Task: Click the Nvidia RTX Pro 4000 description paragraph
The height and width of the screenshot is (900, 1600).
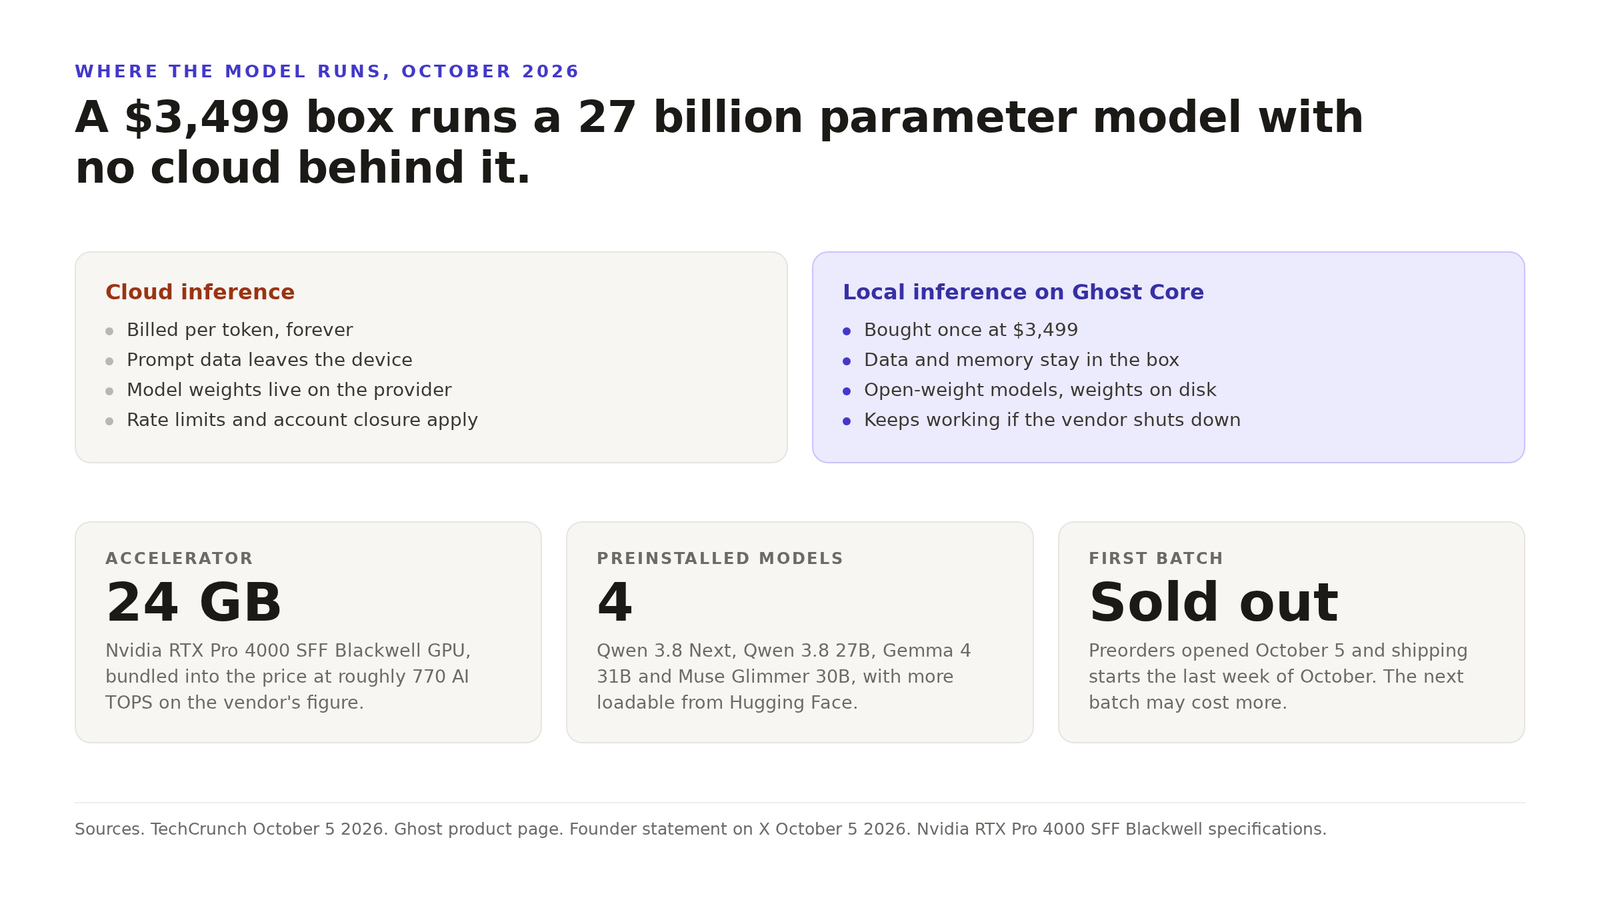Action: pyautogui.click(x=288, y=677)
